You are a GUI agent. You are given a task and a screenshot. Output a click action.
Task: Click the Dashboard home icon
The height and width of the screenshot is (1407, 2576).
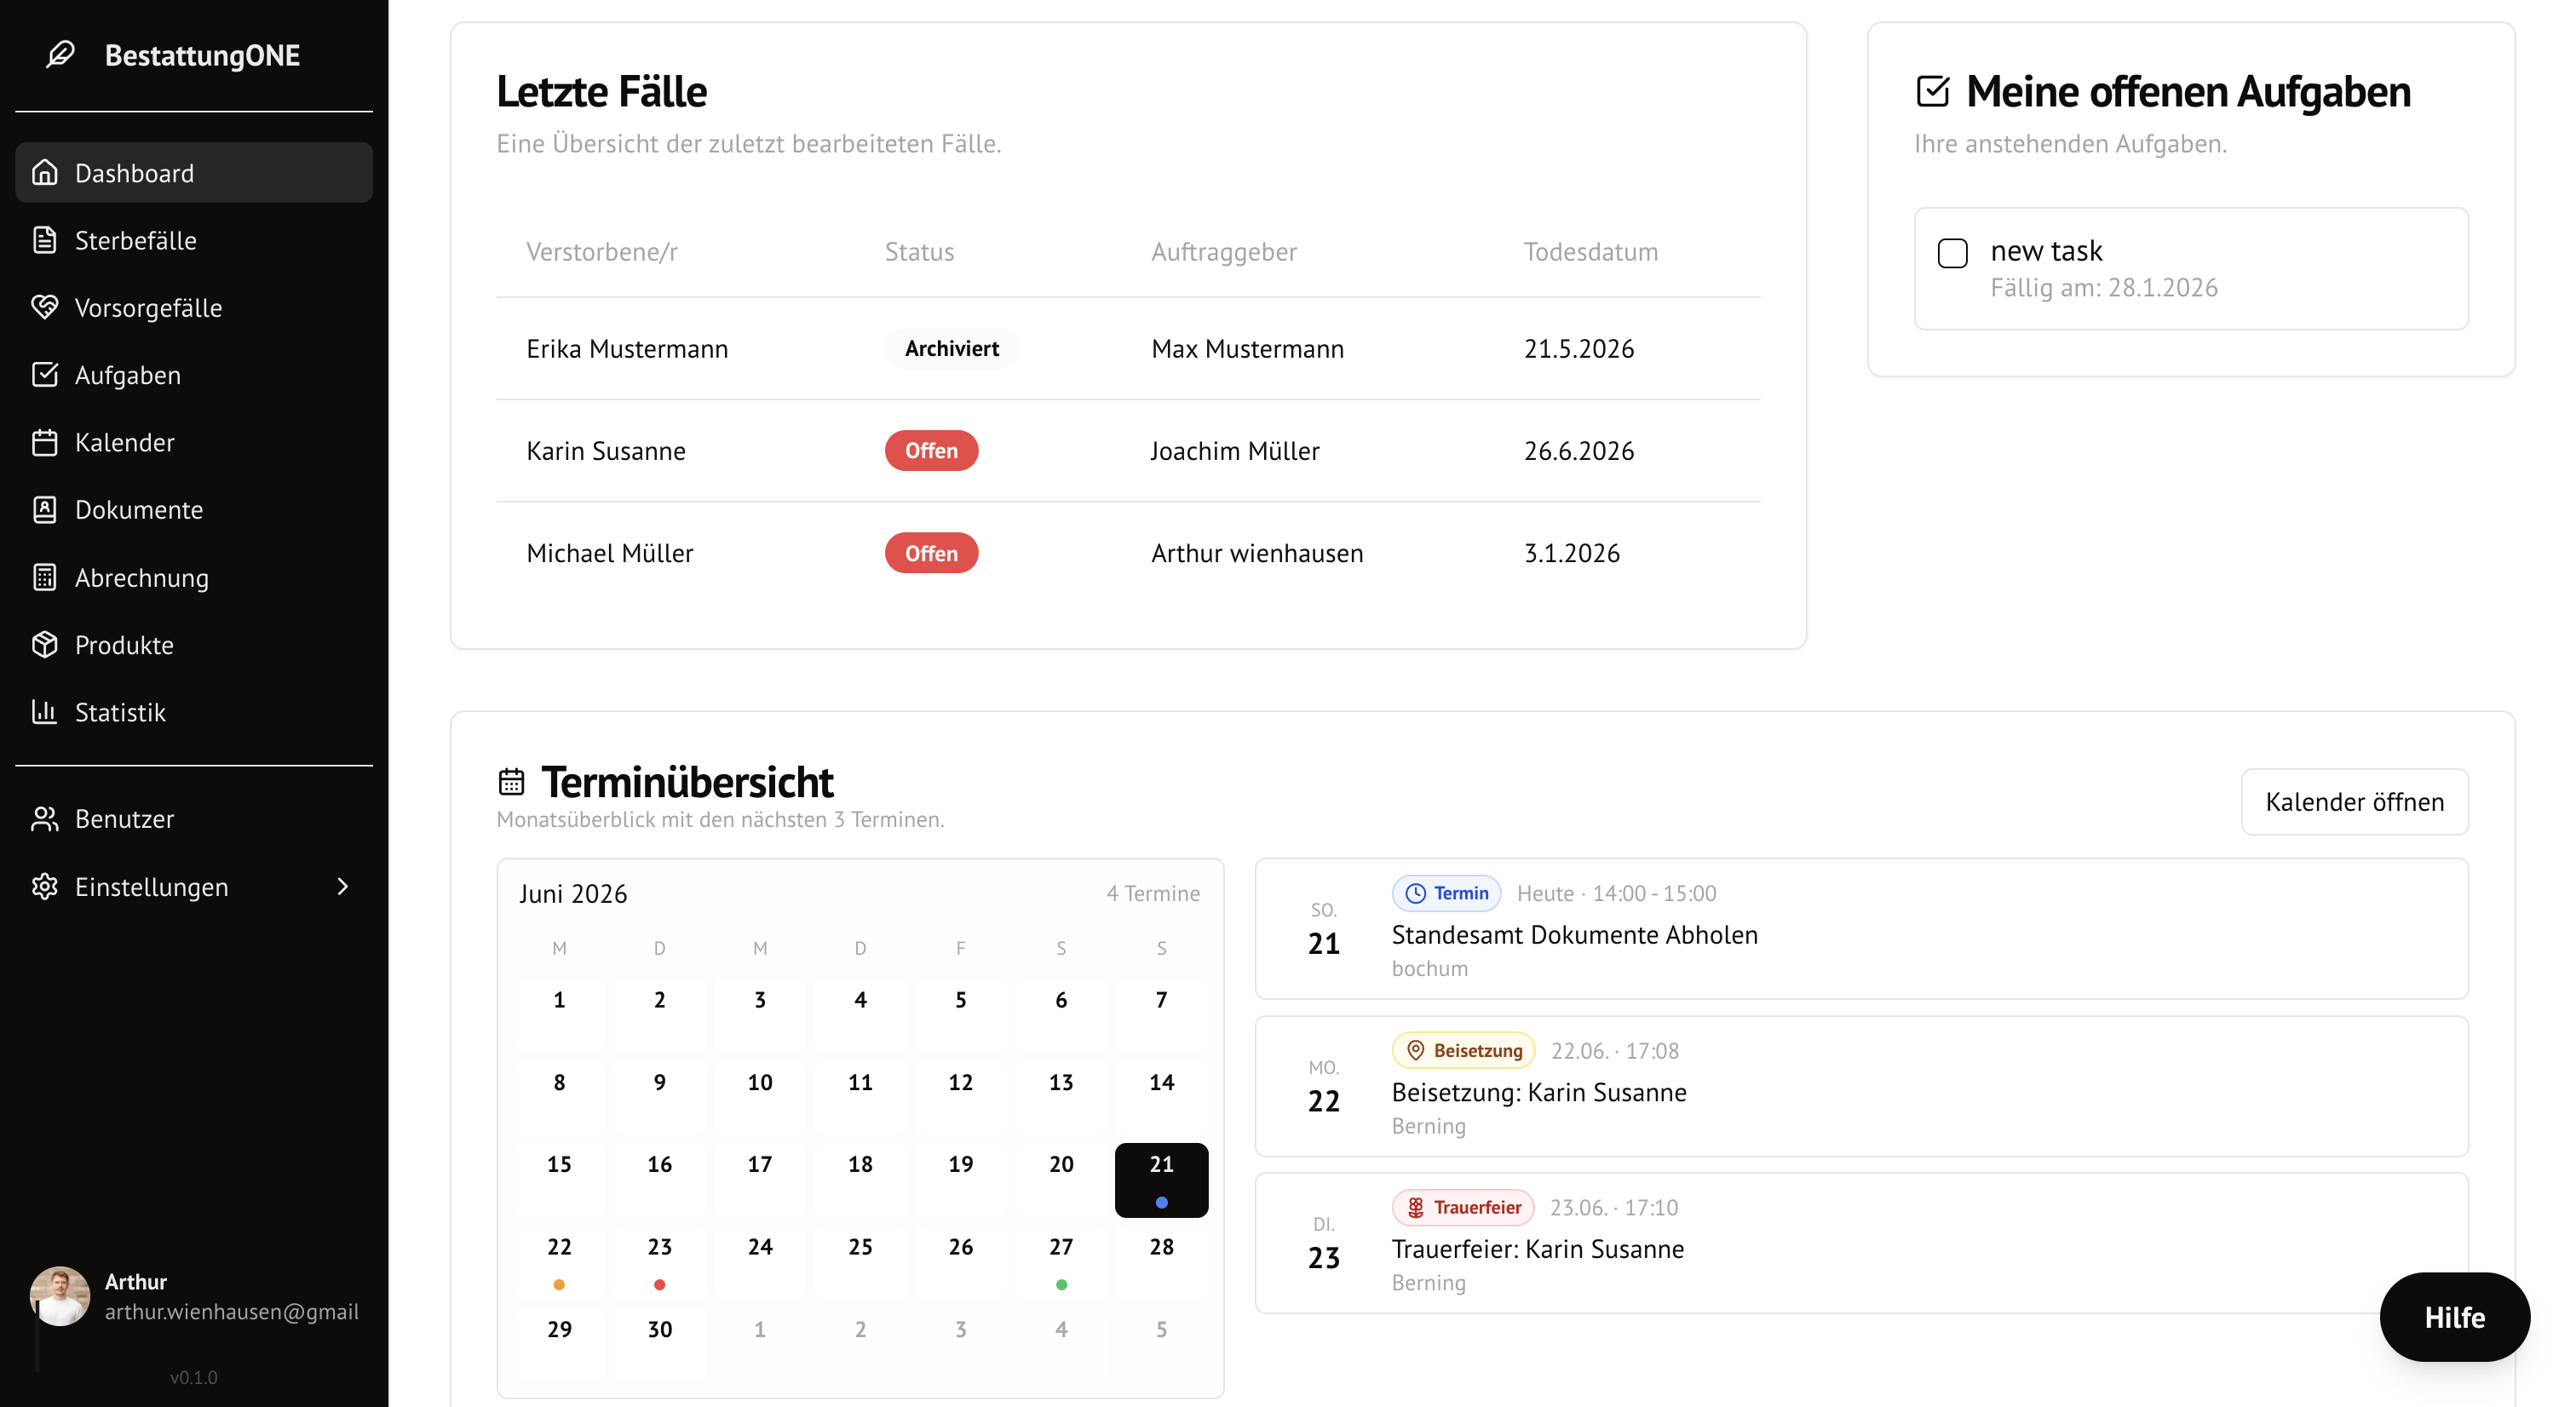(44, 172)
